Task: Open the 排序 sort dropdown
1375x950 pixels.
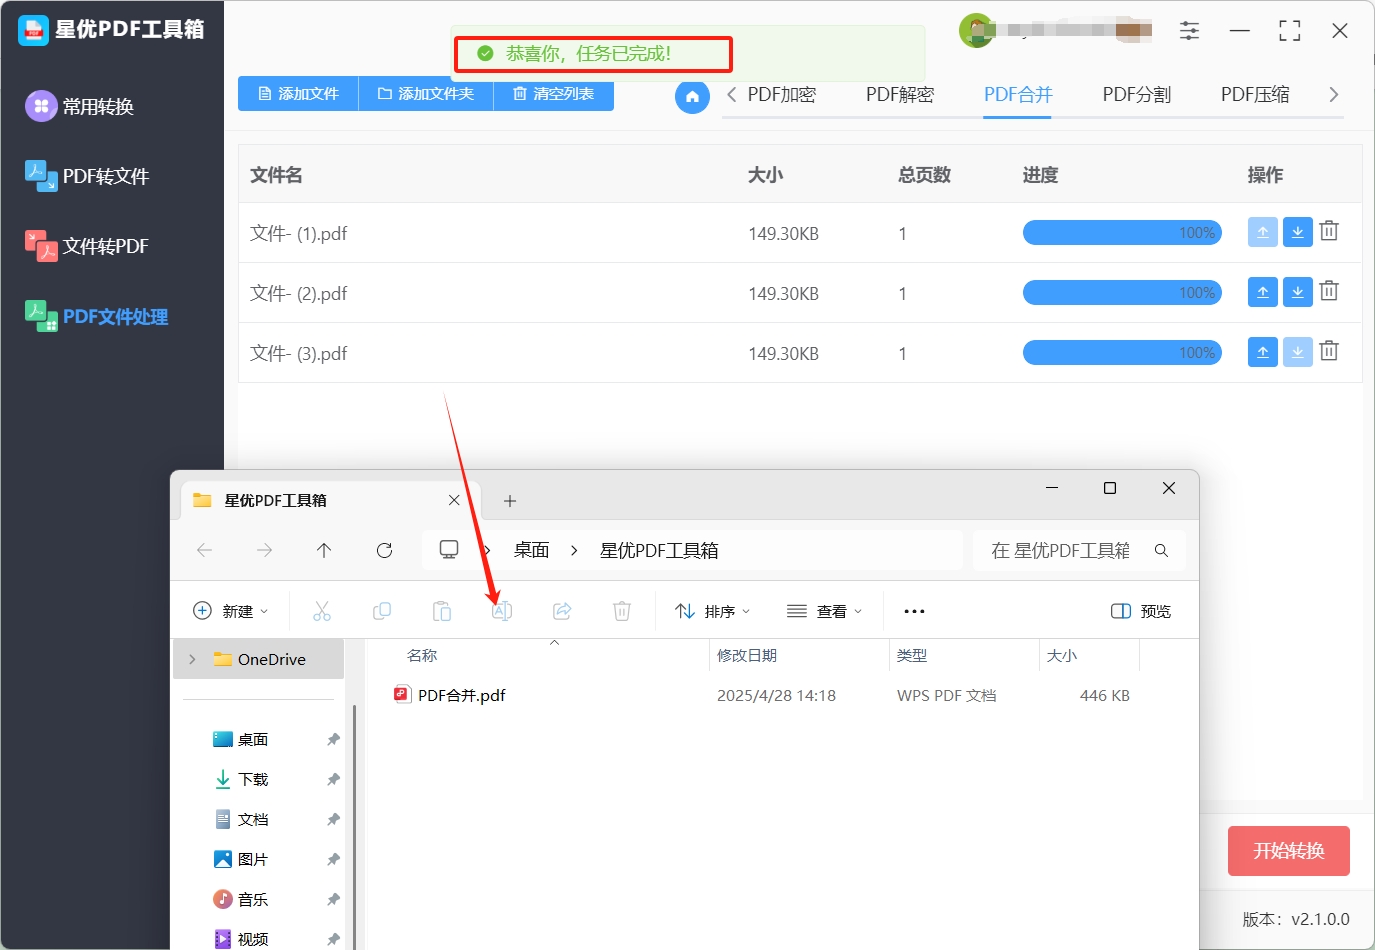Action: coord(713,611)
